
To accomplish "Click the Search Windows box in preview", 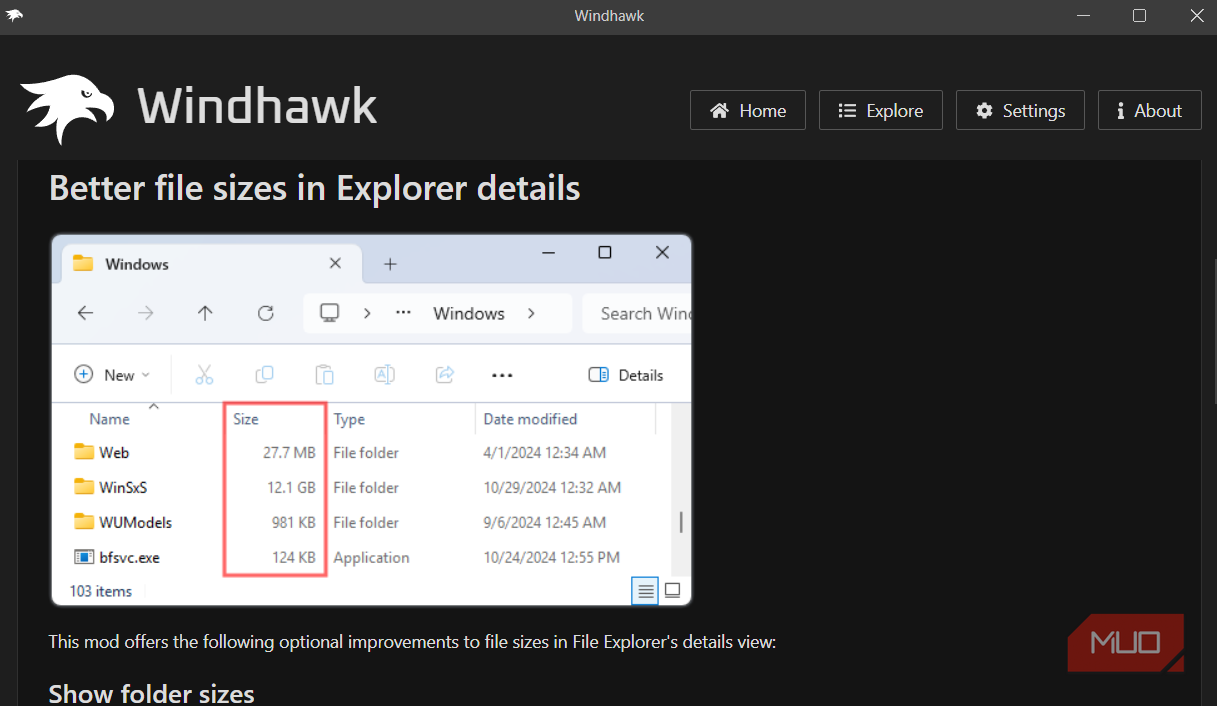I will point(636,313).
